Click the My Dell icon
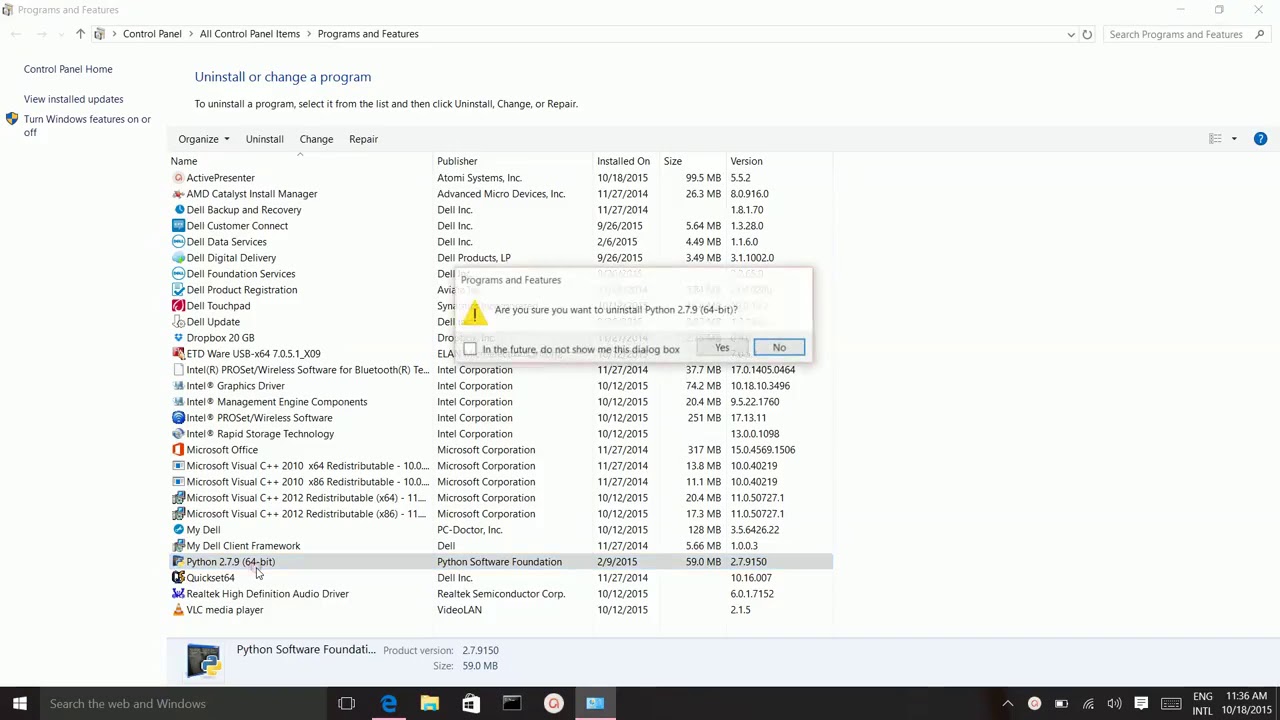The image size is (1280, 720). click(x=178, y=530)
